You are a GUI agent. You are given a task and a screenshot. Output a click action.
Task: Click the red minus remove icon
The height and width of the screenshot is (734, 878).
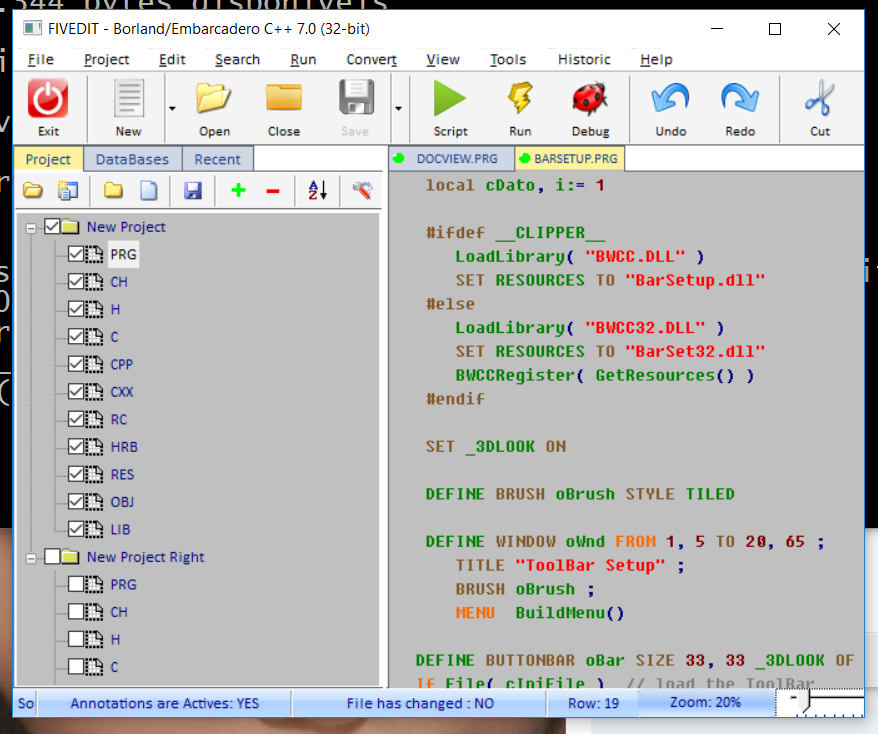[273, 190]
